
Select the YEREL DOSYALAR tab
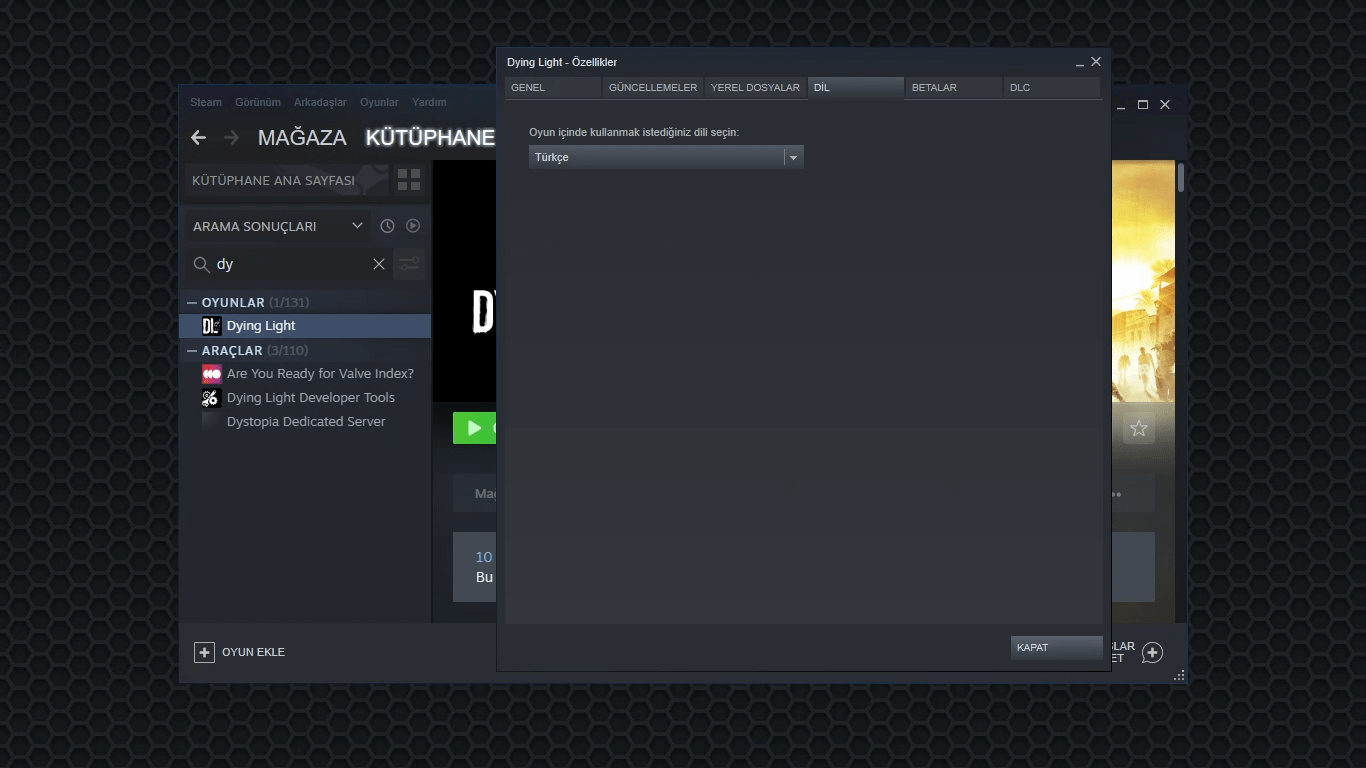pyautogui.click(x=755, y=88)
